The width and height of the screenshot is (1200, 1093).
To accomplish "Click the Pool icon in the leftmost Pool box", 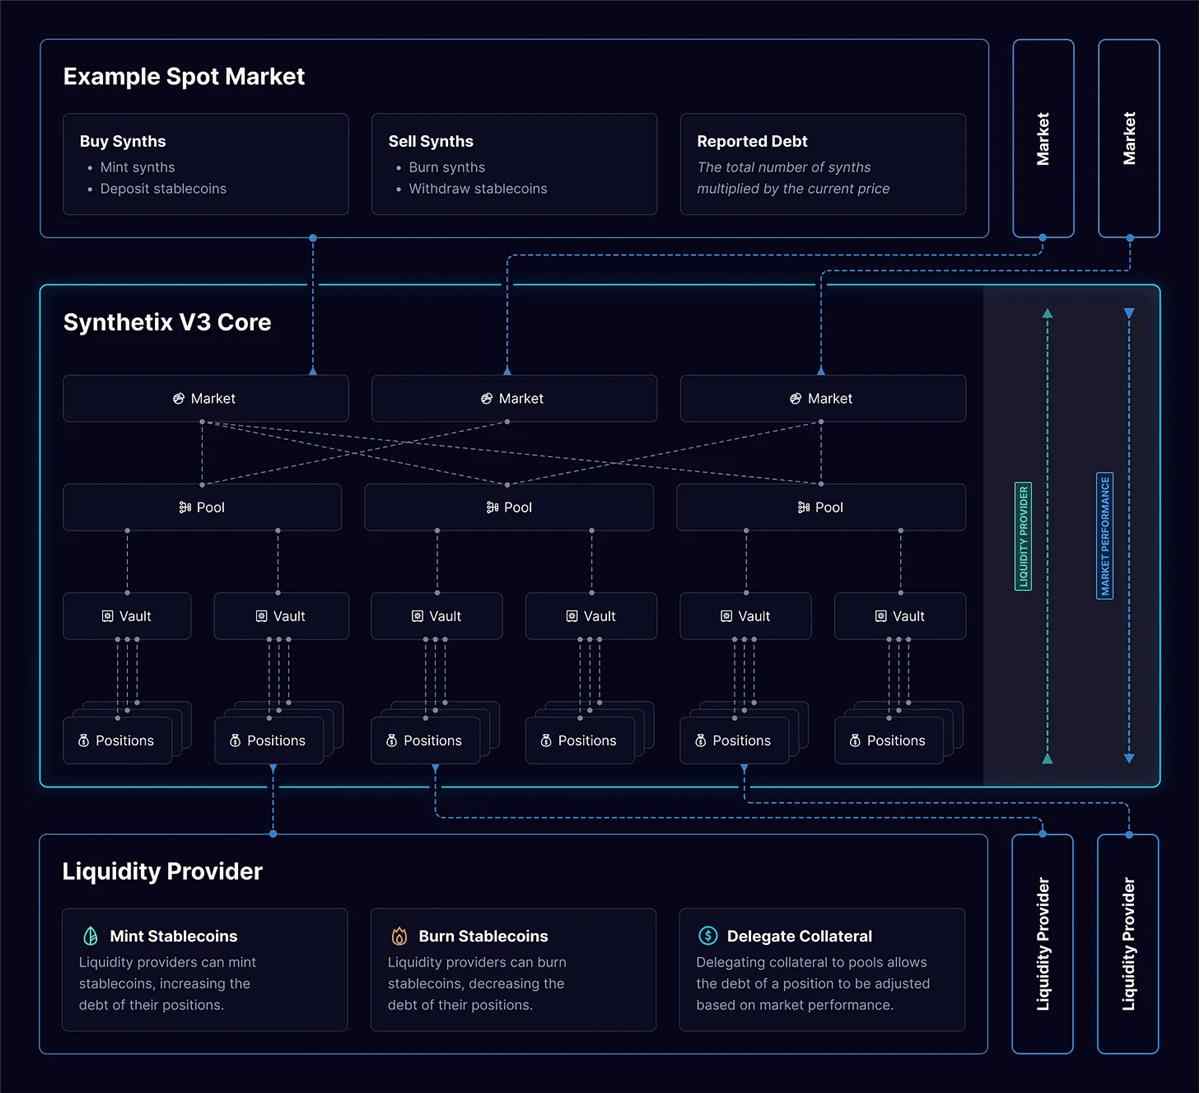I will click(185, 507).
